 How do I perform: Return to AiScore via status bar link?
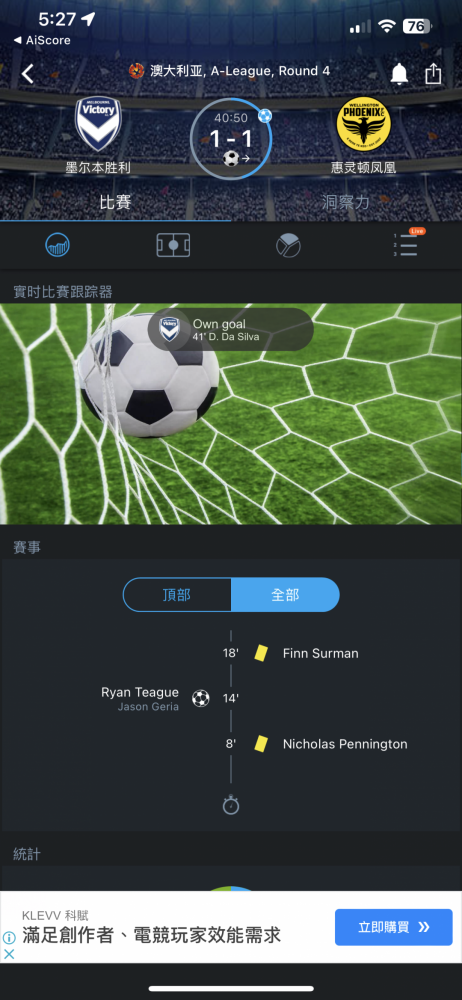(x=42, y=40)
